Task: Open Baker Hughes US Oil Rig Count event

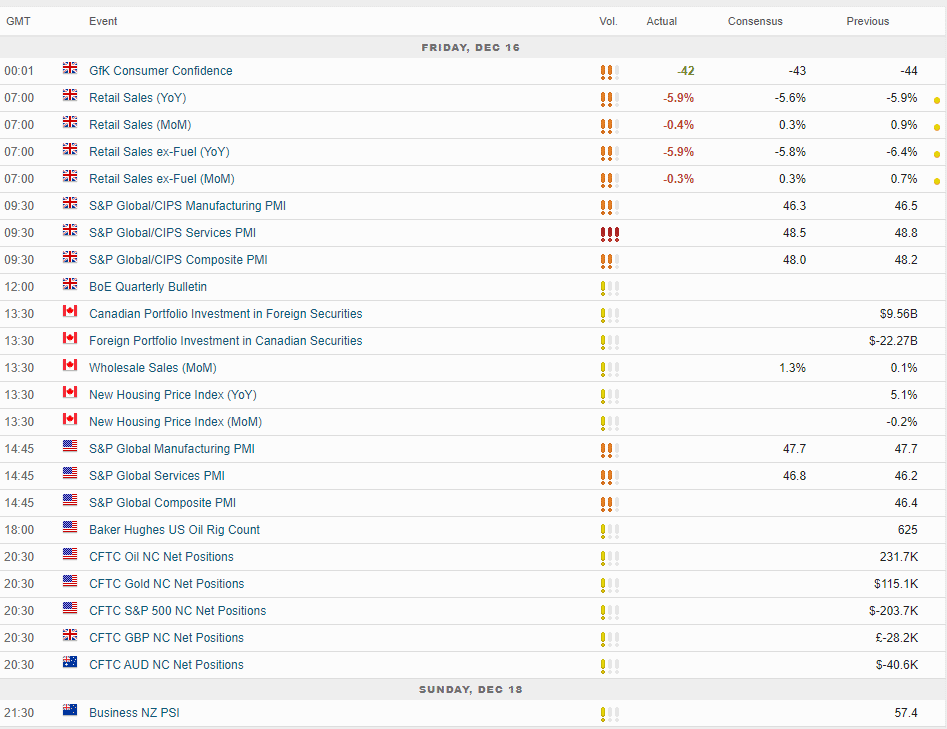Action: point(175,530)
